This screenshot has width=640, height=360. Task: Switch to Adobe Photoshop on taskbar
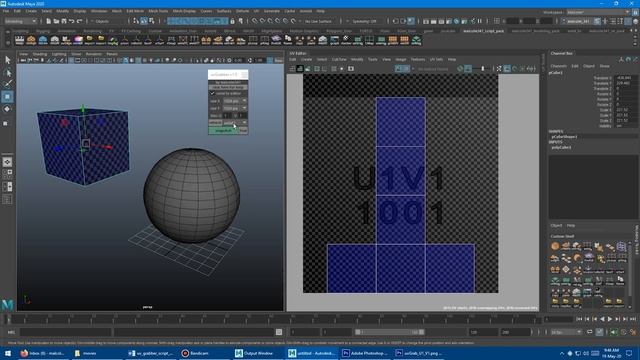click(x=364, y=353)
